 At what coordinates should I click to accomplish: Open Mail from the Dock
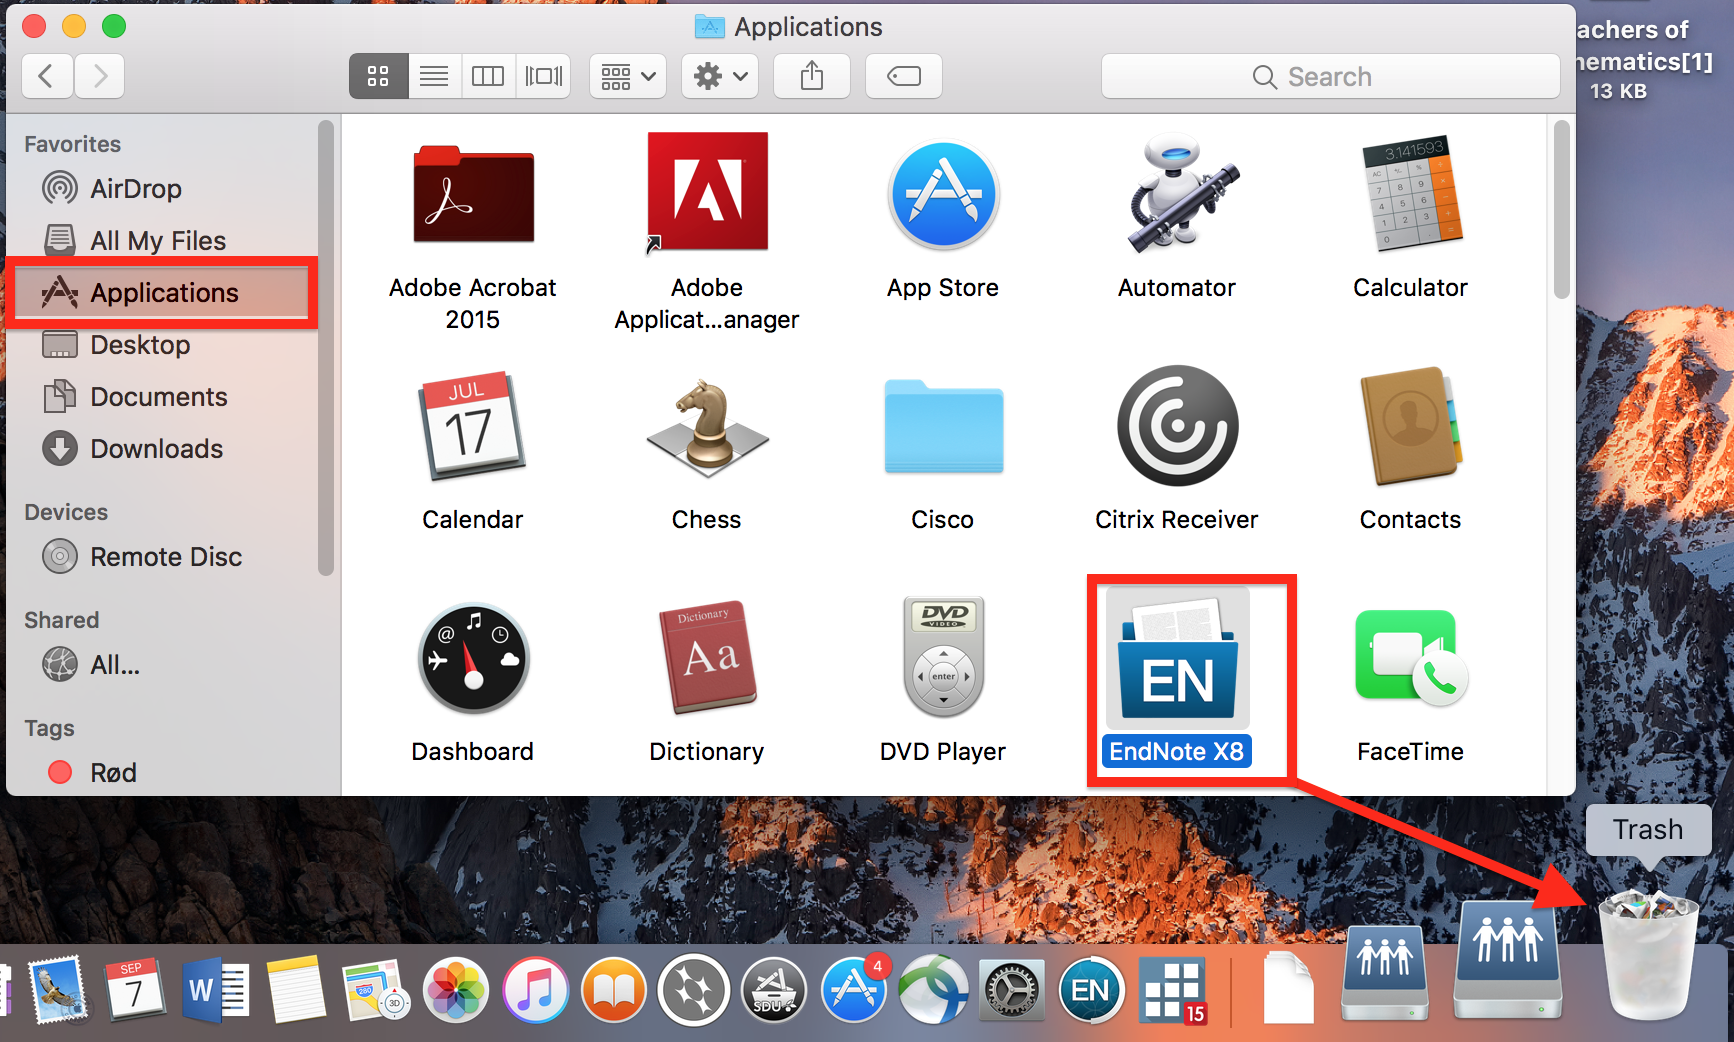[x=58, y=991]
